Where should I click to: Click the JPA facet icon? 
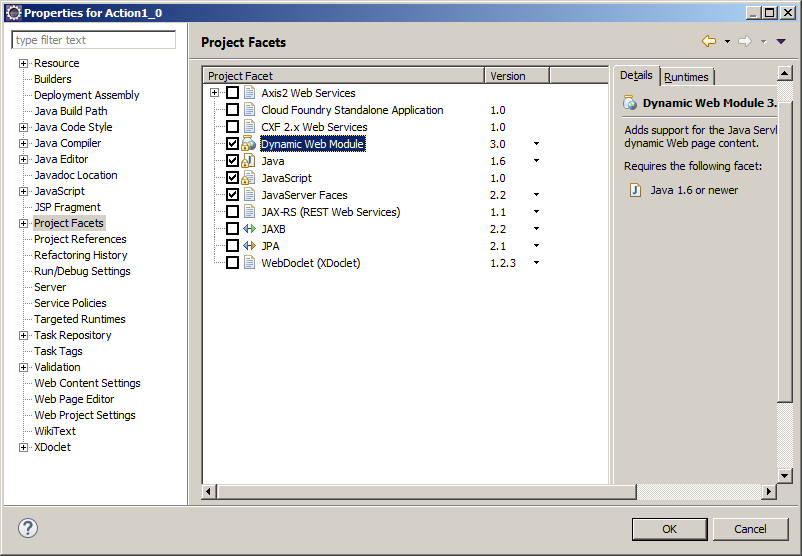tap(249, 246)
